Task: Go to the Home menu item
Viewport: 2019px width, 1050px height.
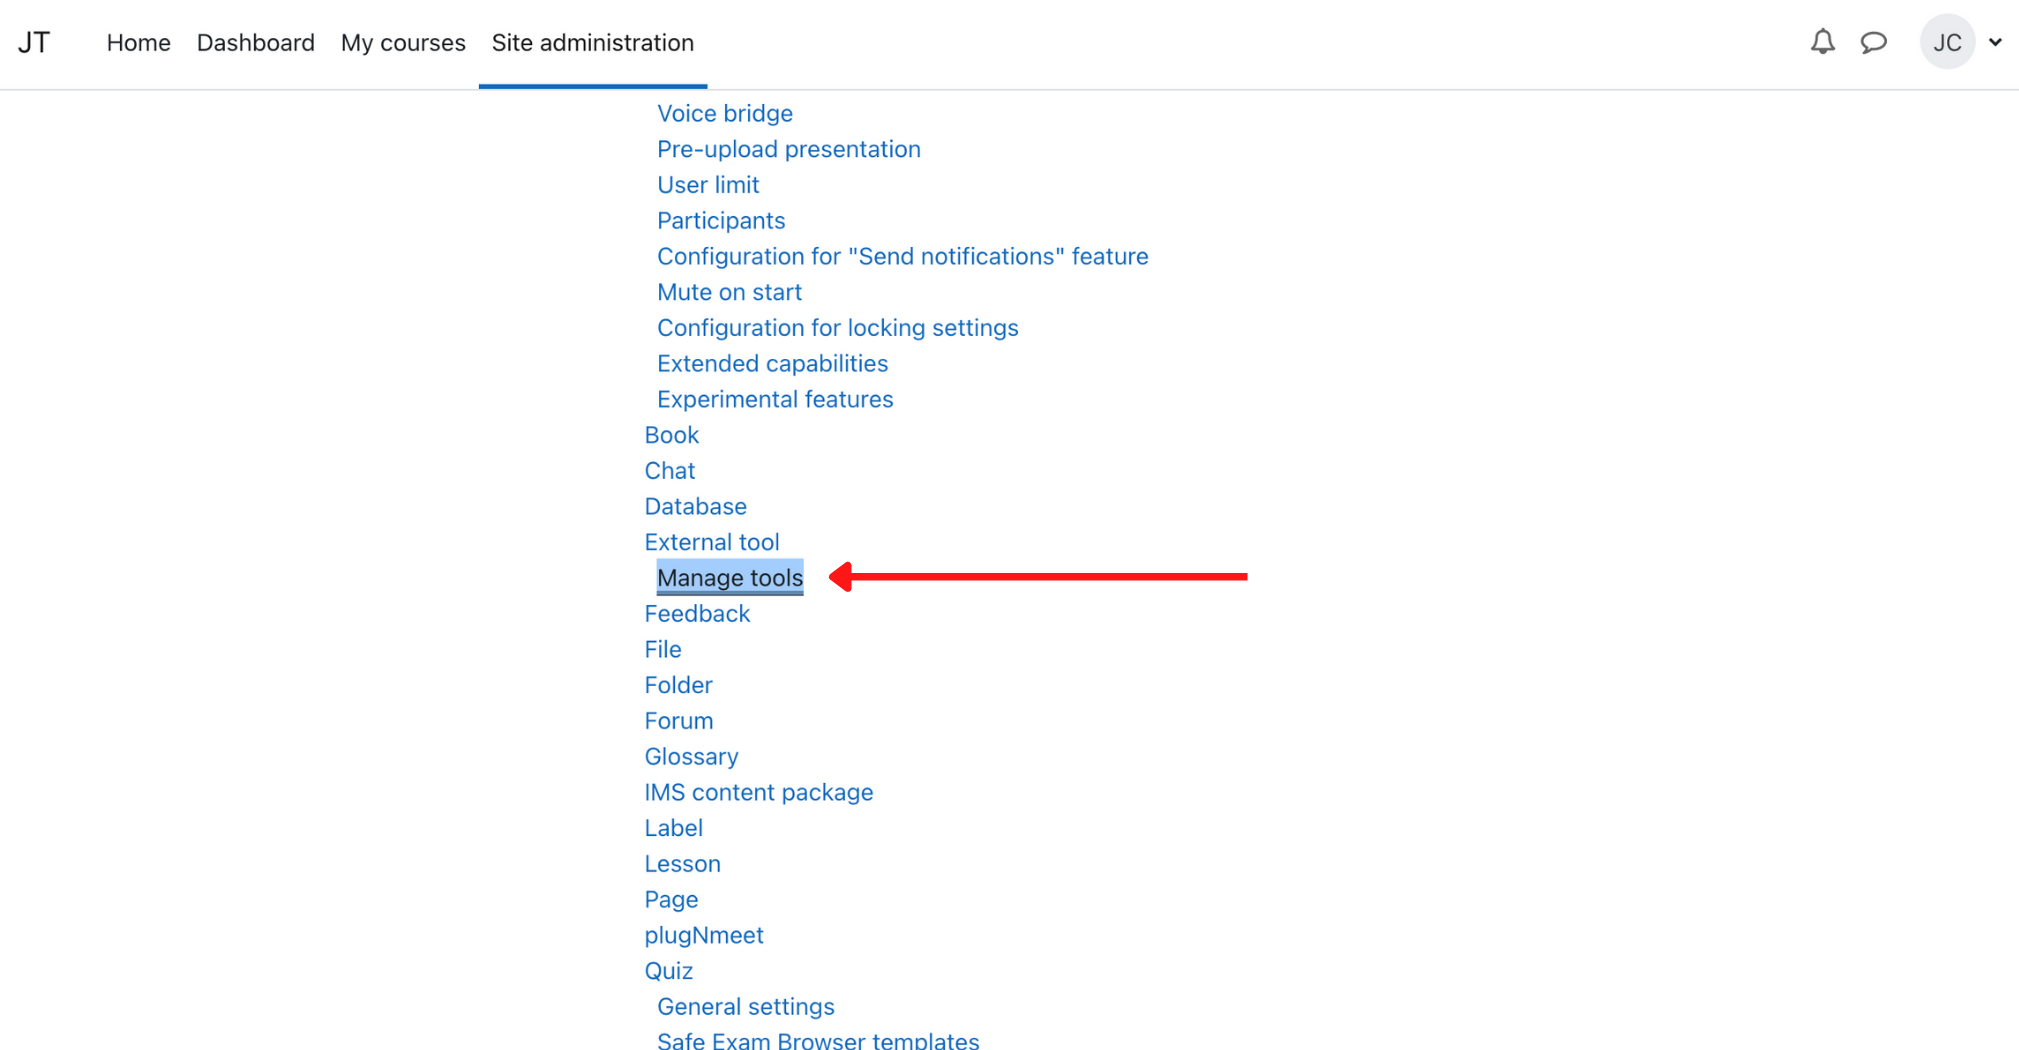Action: point(138,43)
